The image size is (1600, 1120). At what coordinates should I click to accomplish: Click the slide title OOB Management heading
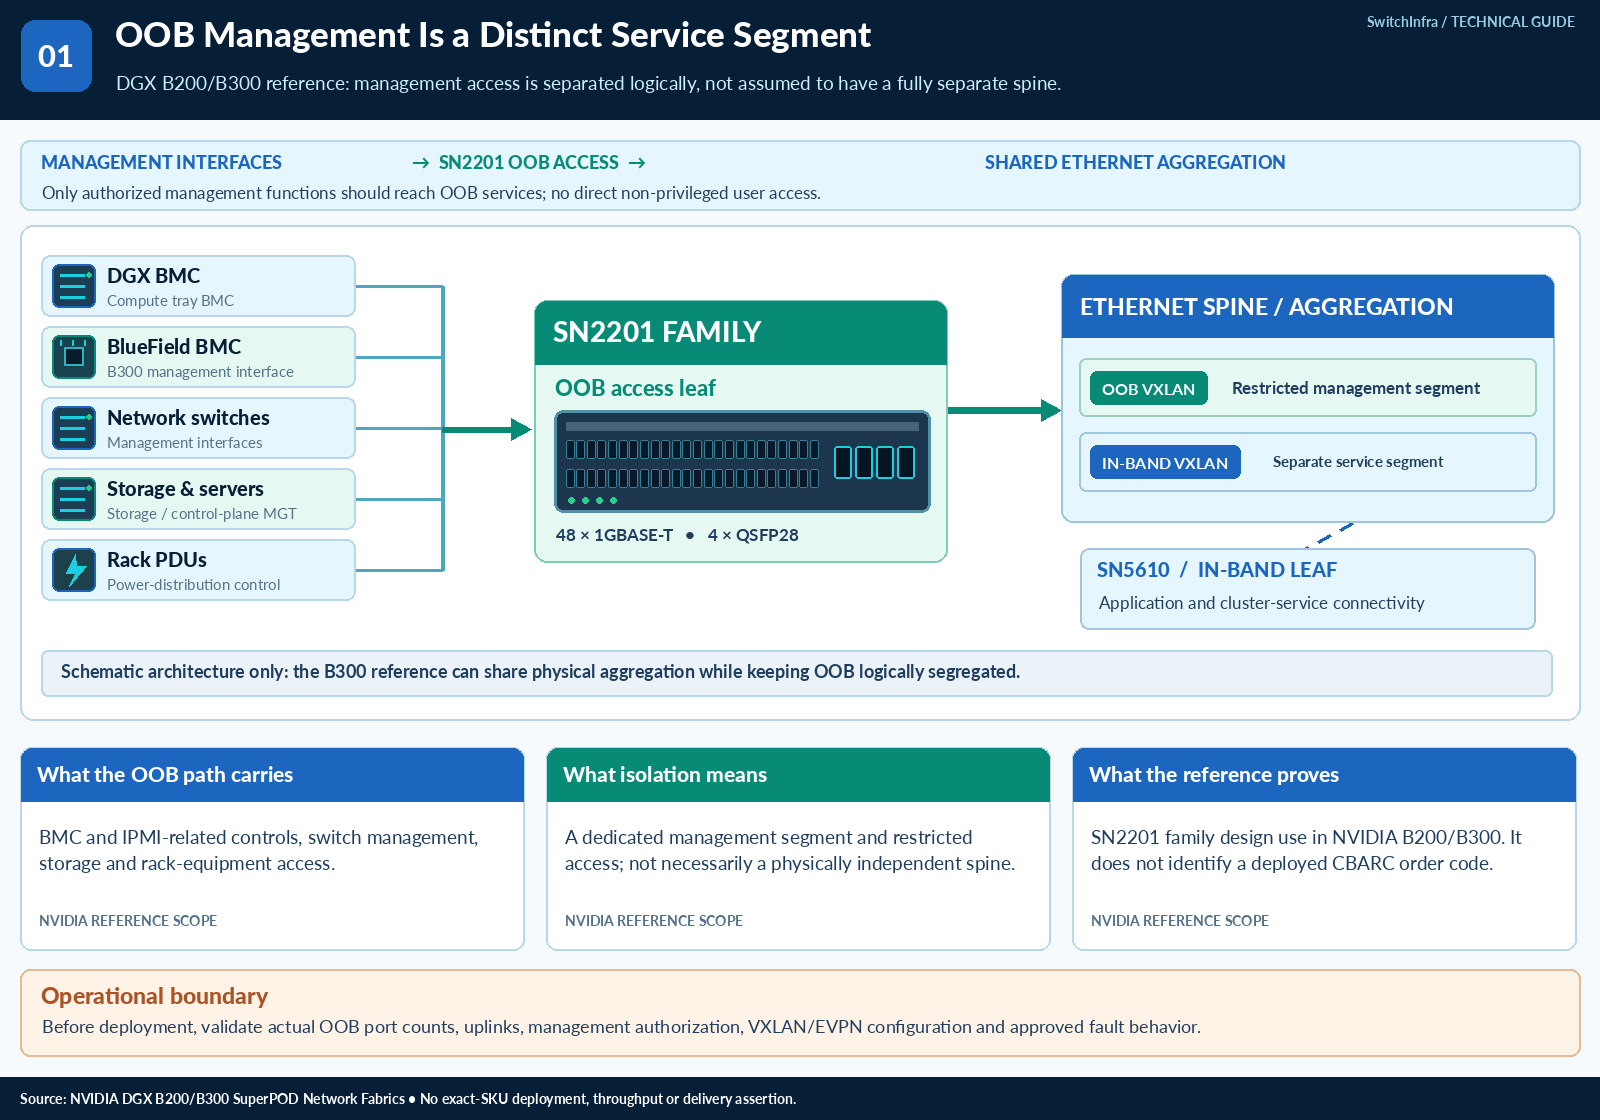(x=493, y=35)
